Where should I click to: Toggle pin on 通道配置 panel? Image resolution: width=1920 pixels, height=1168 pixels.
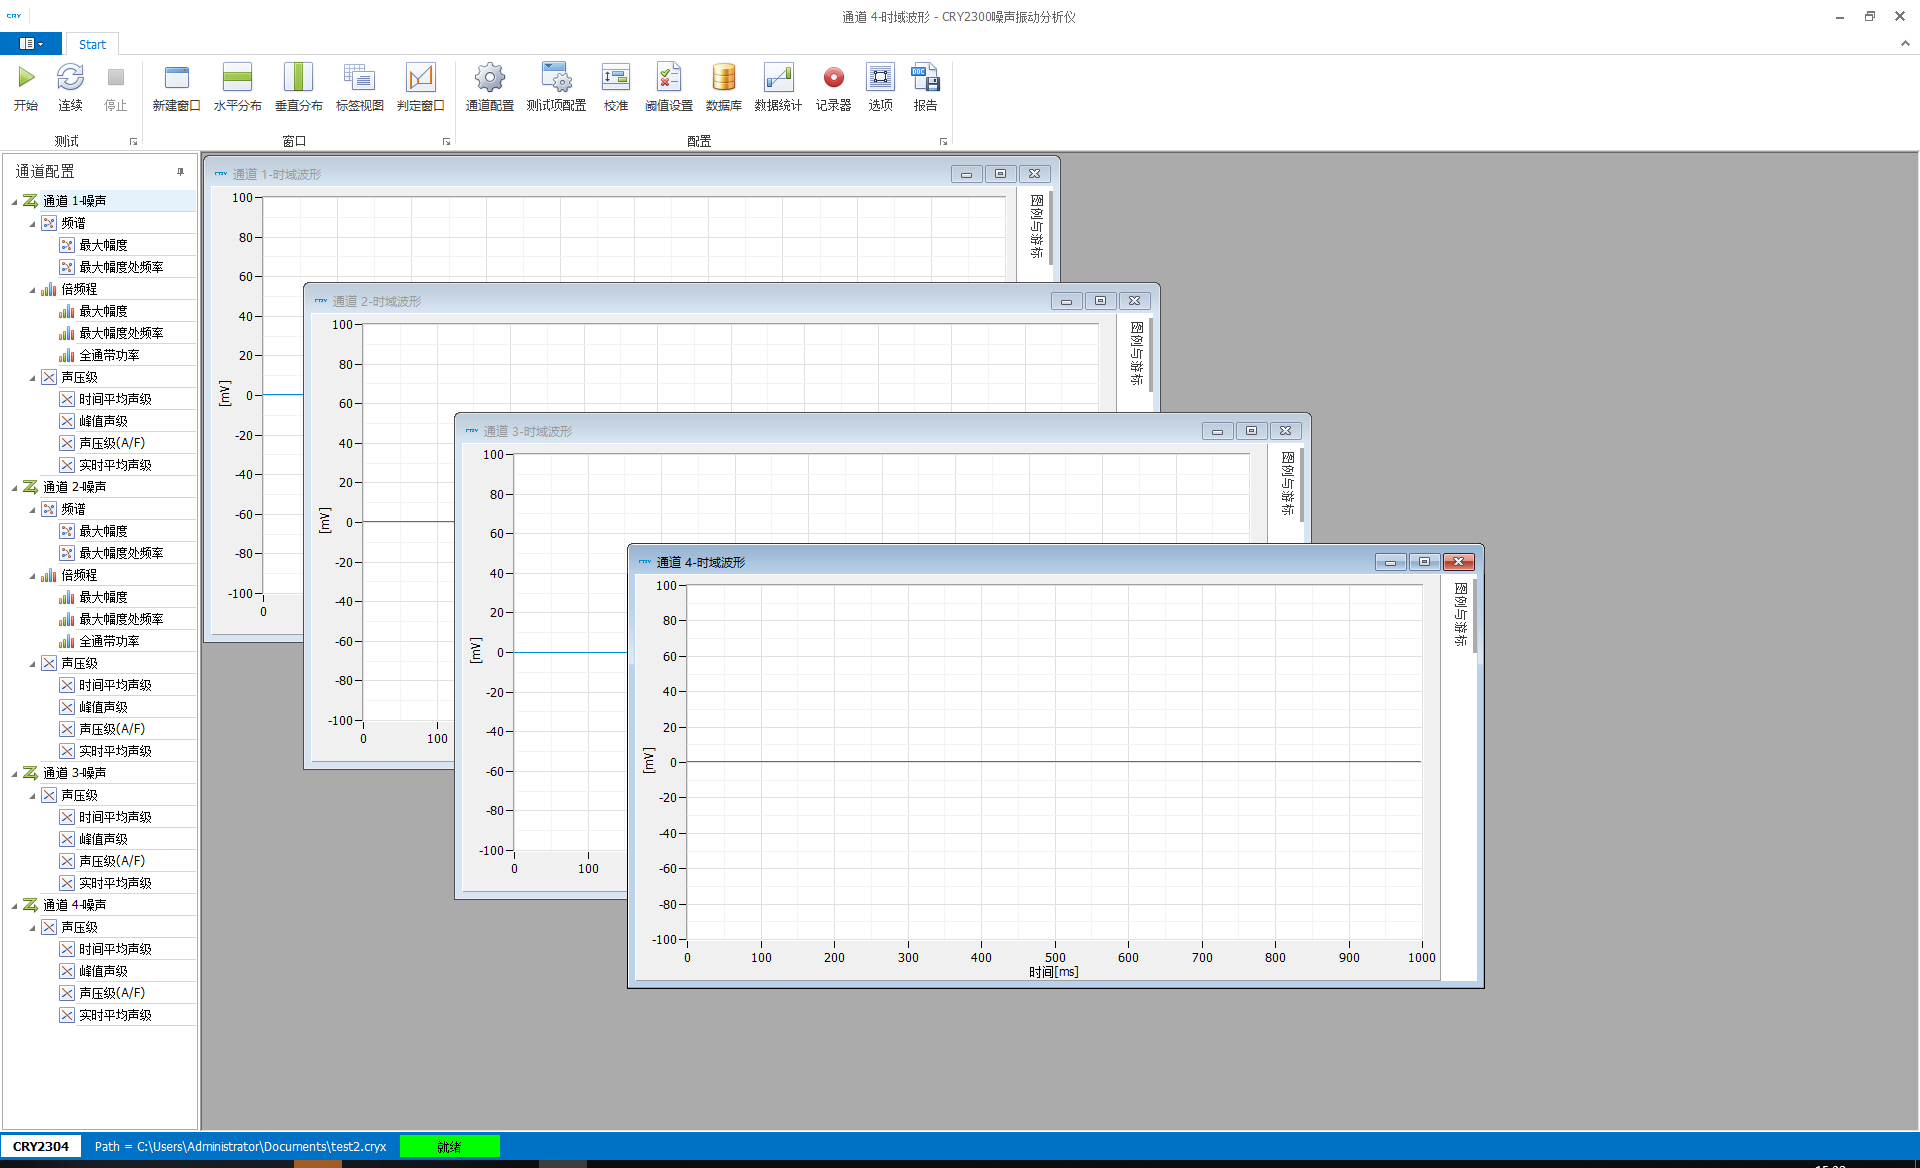click(180, 172)
